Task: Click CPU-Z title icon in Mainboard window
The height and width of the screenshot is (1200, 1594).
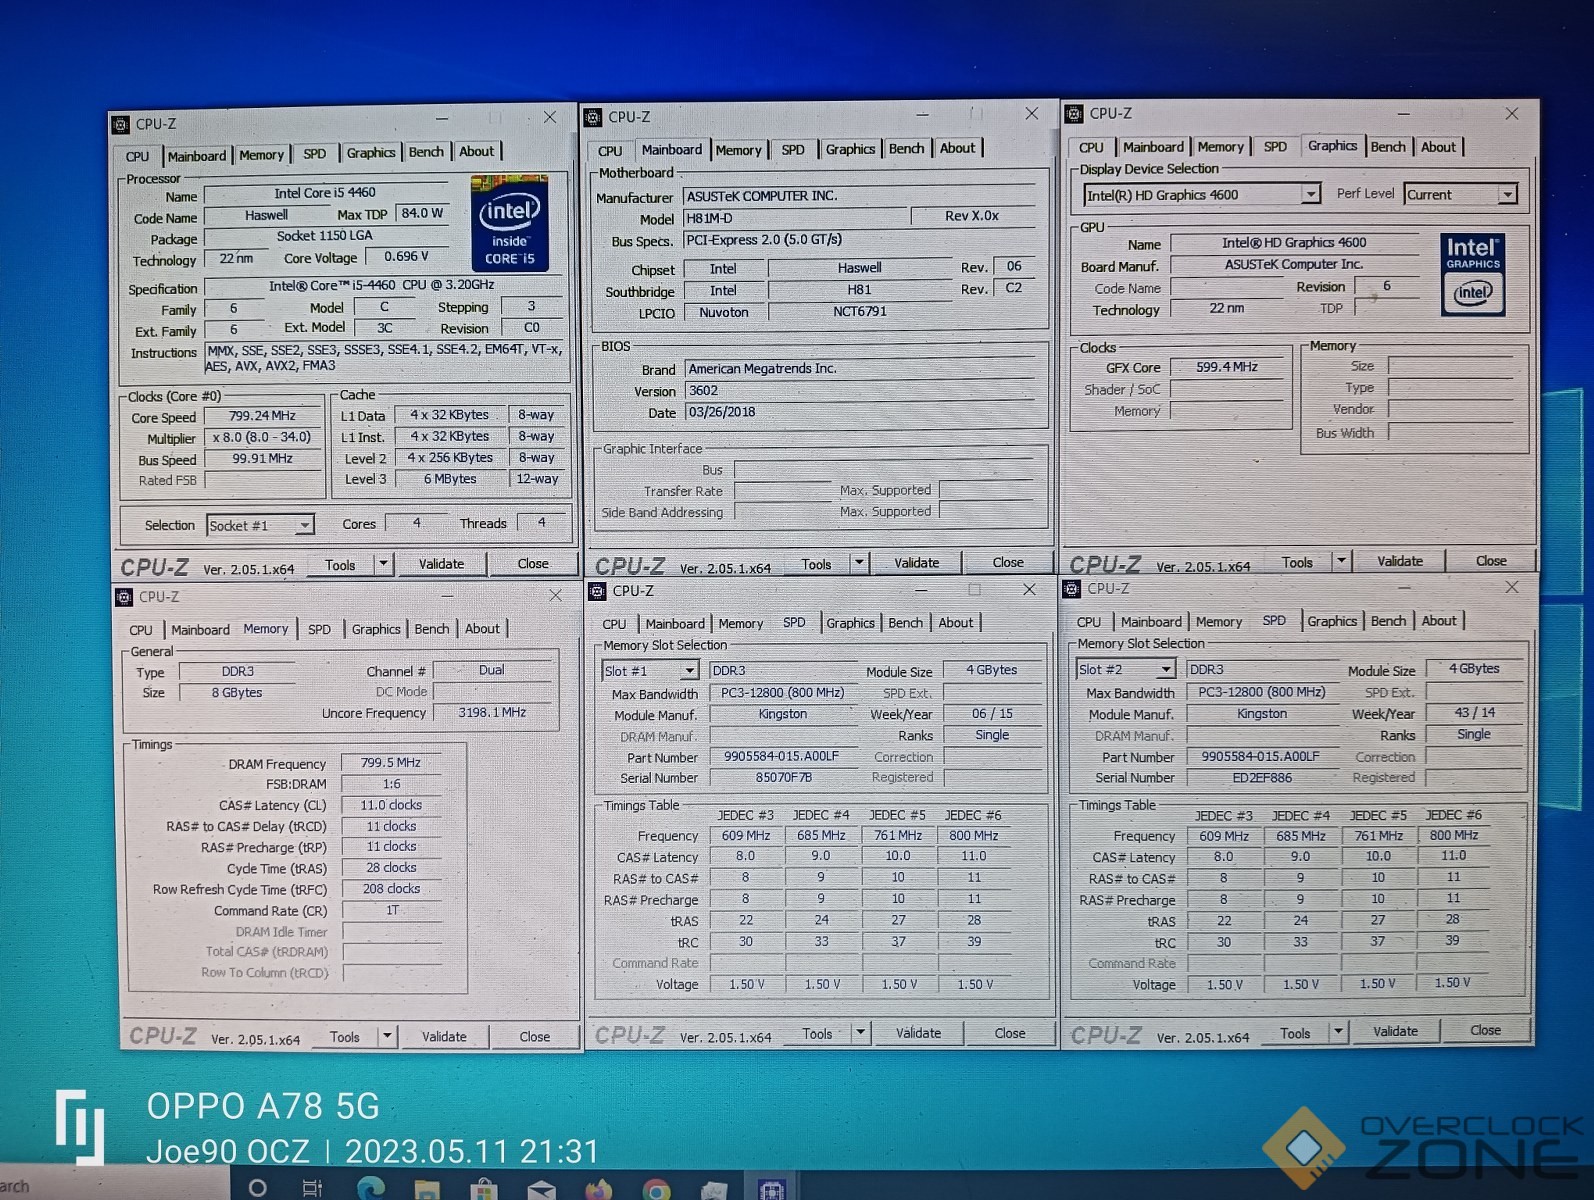Action: (593, 117)
